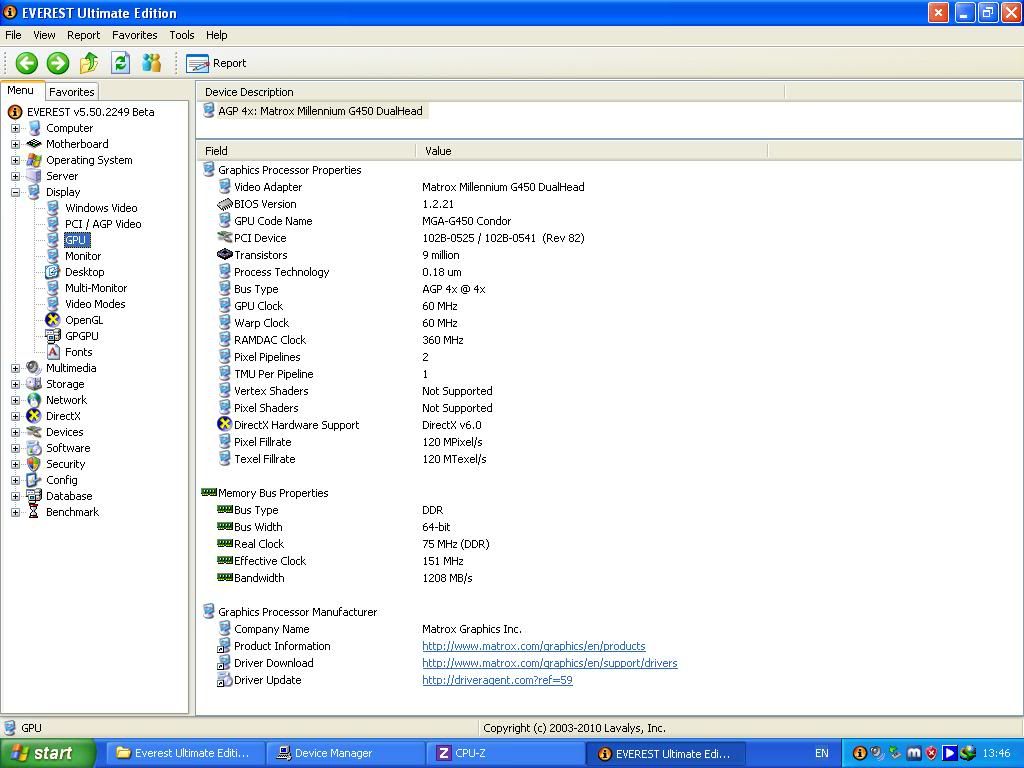Go back using the green left arrow

point(27,63)
